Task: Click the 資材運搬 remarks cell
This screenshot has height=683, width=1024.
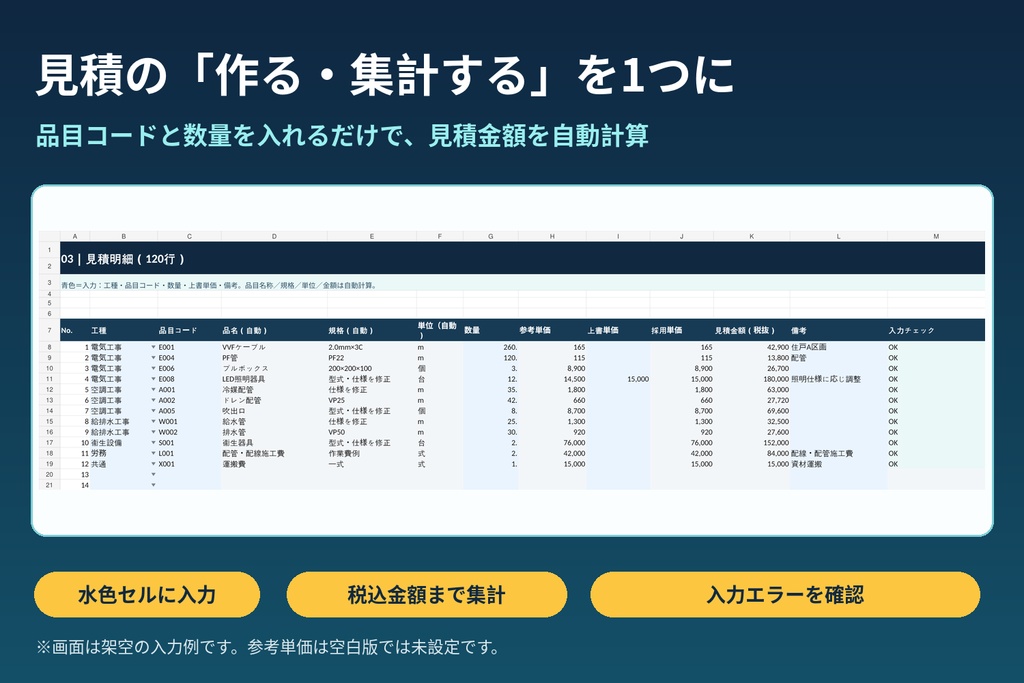Action: (x=839, y=464)
